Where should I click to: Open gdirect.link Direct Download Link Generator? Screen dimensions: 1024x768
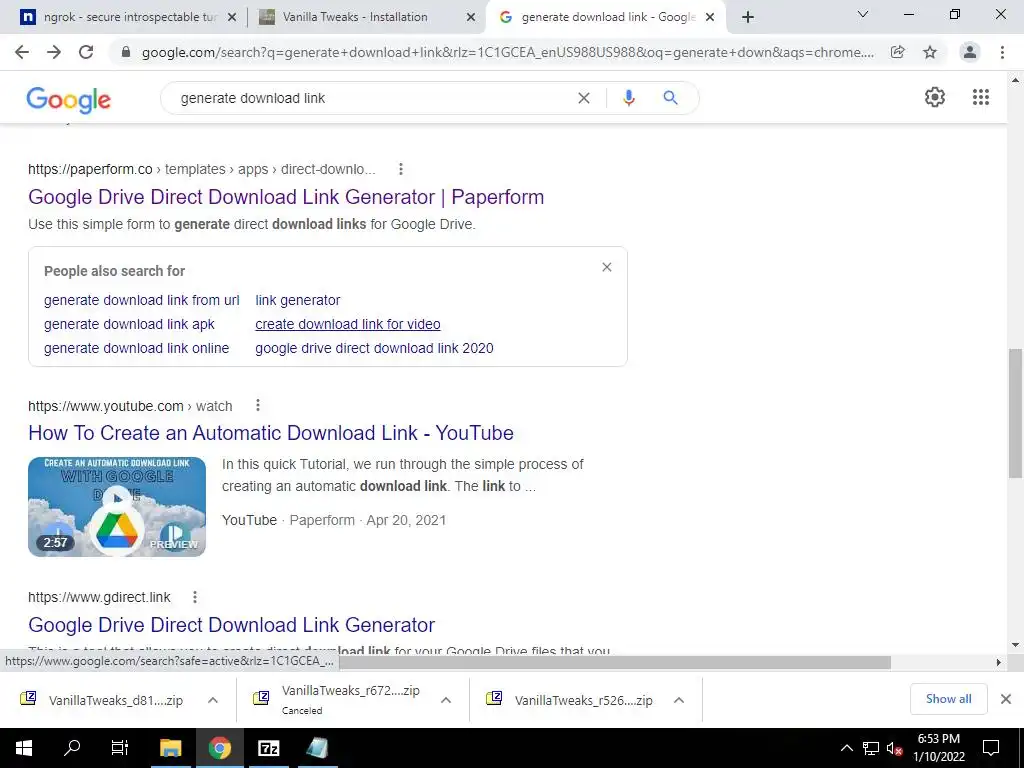pyautogui.click(x=231, y=624)
